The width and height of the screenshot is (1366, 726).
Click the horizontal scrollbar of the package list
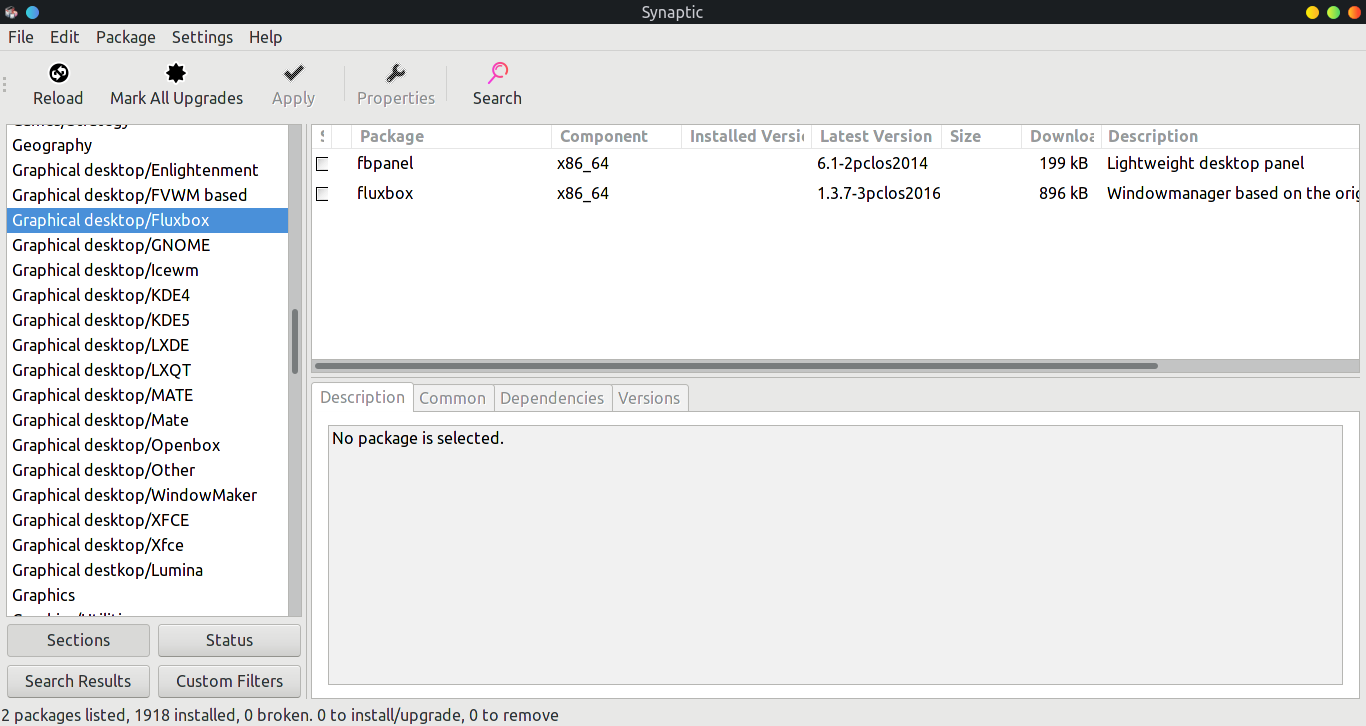click(735, 366)
